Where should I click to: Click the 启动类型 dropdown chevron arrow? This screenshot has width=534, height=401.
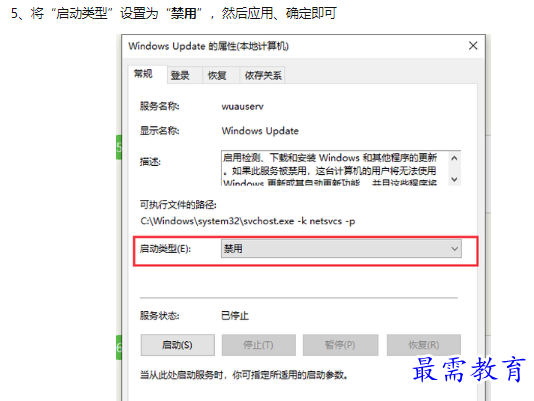[454, 249]
